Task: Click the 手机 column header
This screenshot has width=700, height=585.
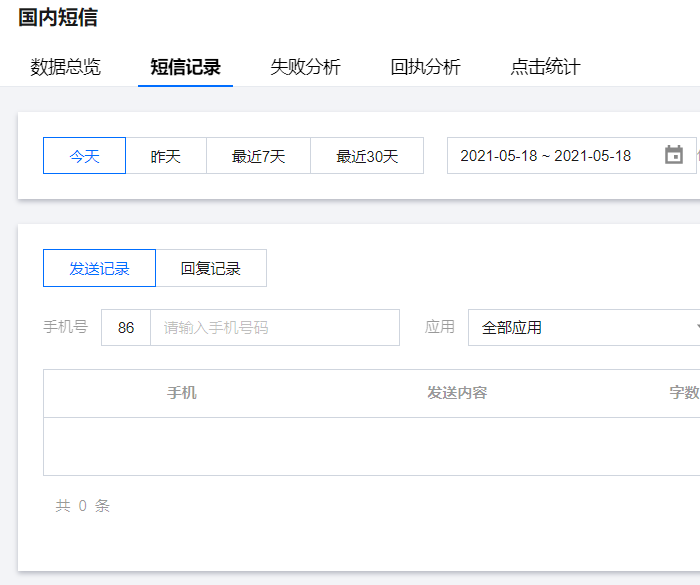Action: point(181,393)
